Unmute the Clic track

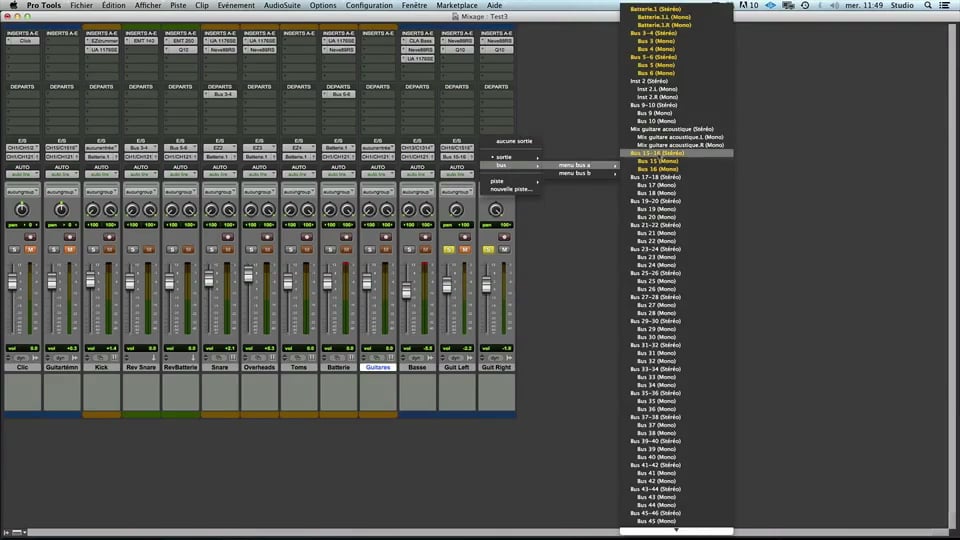pos(30,250)
